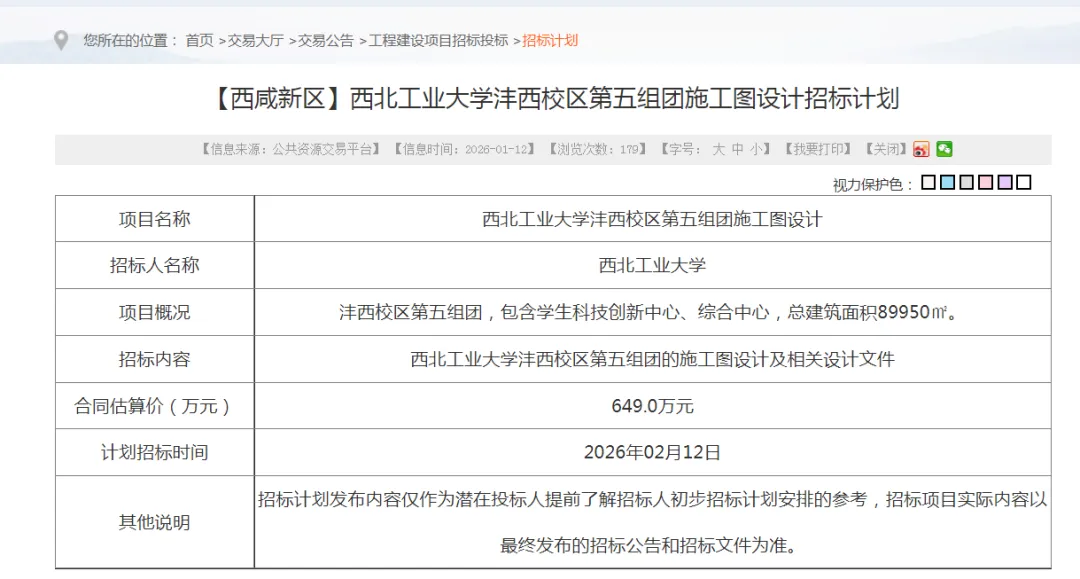Click the 您所在的位置 label

click(131, 41)
